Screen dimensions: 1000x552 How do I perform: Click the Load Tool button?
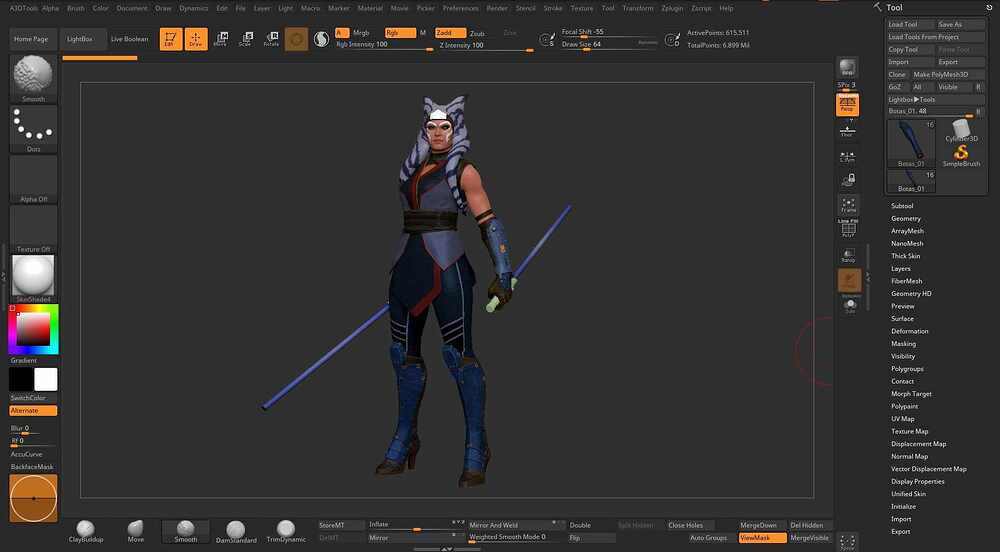click(x=910, y=24)
